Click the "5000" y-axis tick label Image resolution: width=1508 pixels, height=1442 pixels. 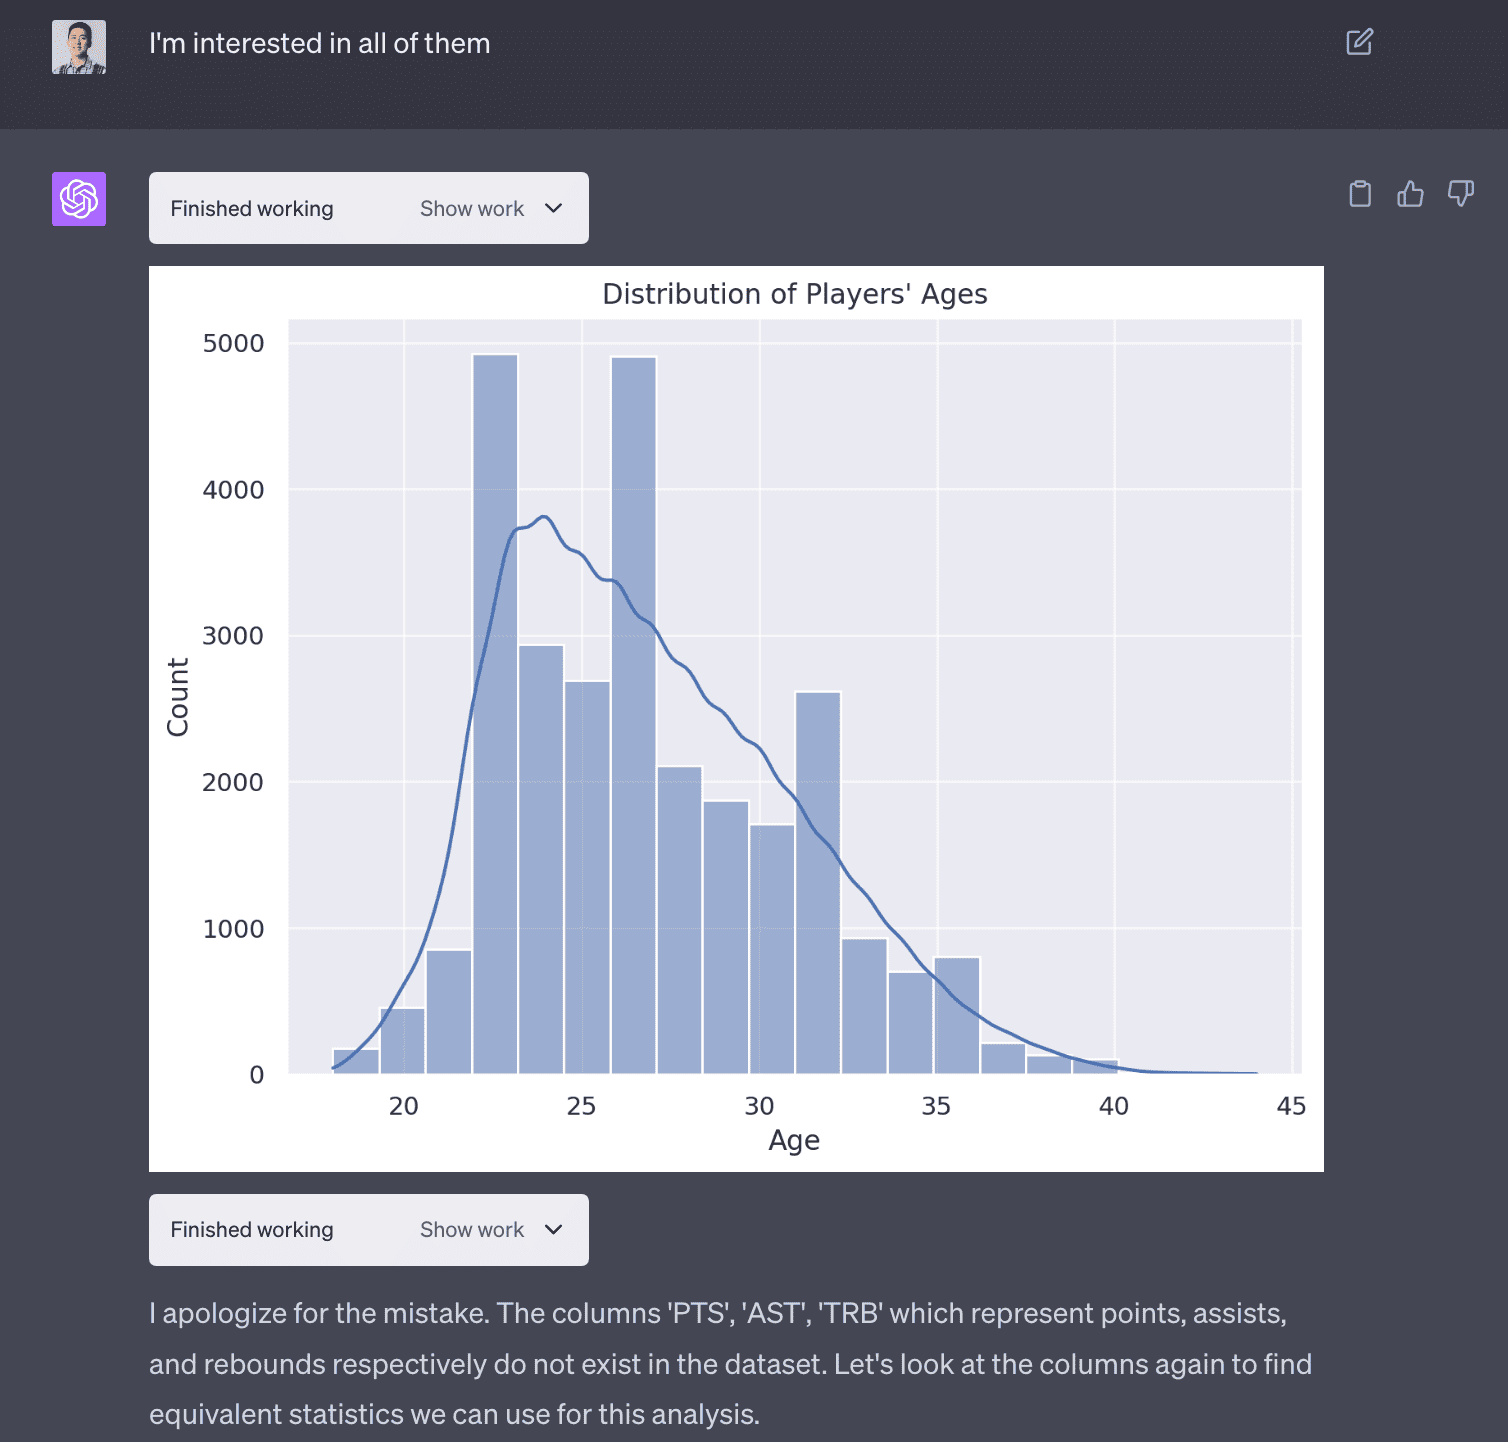(233, 343)
